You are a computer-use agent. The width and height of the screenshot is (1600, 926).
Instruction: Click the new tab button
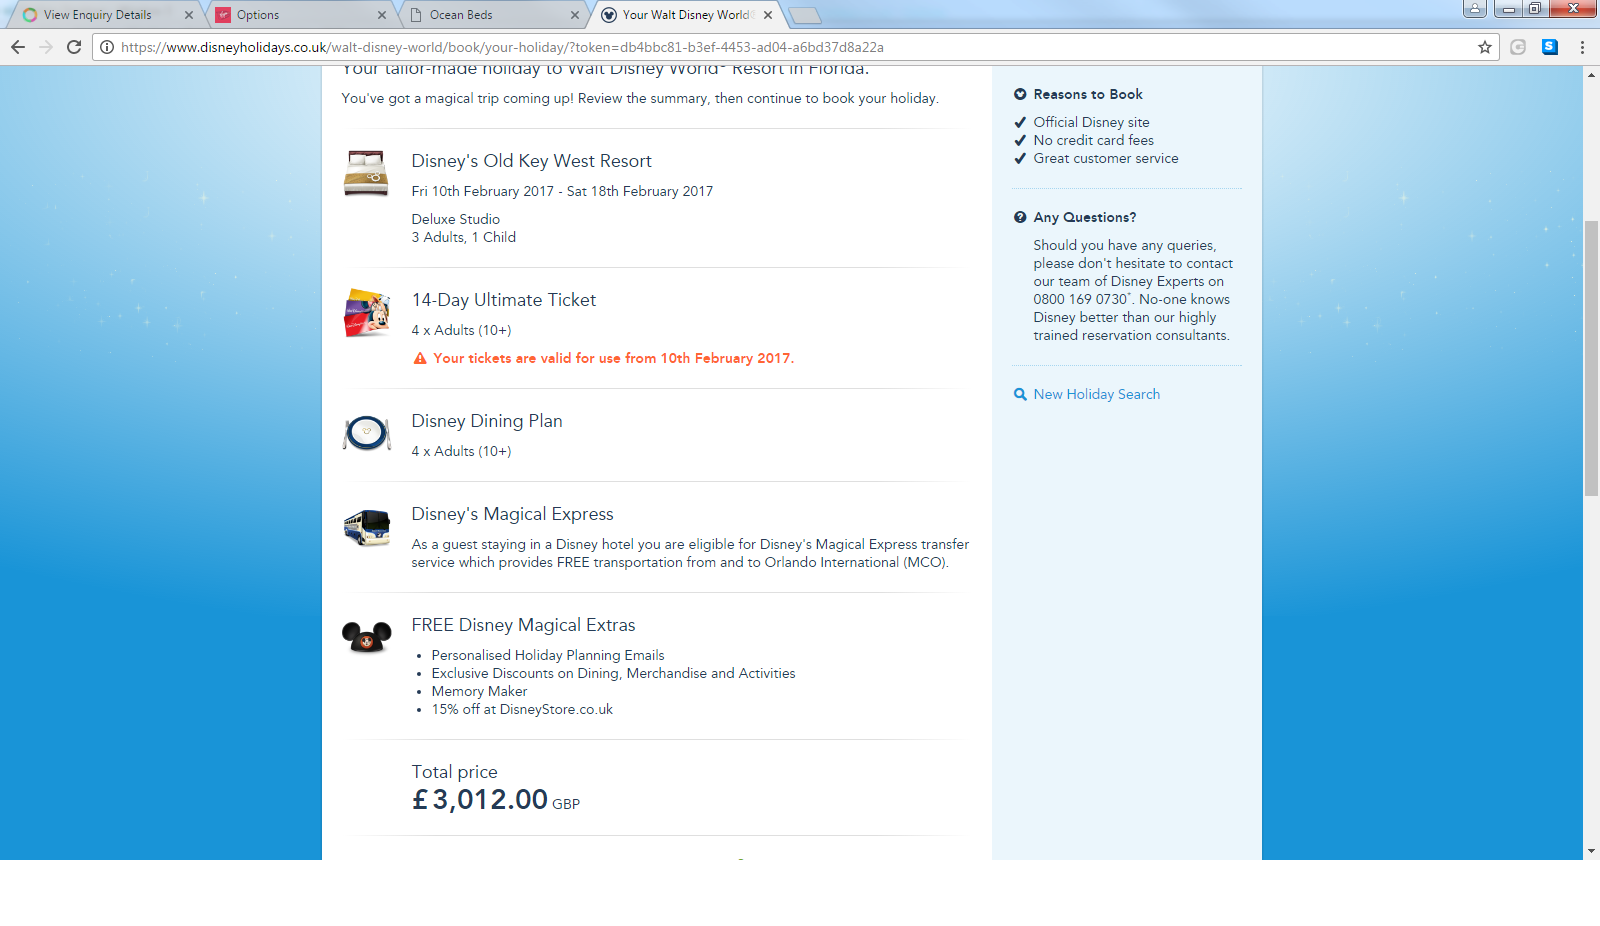click(x=804, y=15)
